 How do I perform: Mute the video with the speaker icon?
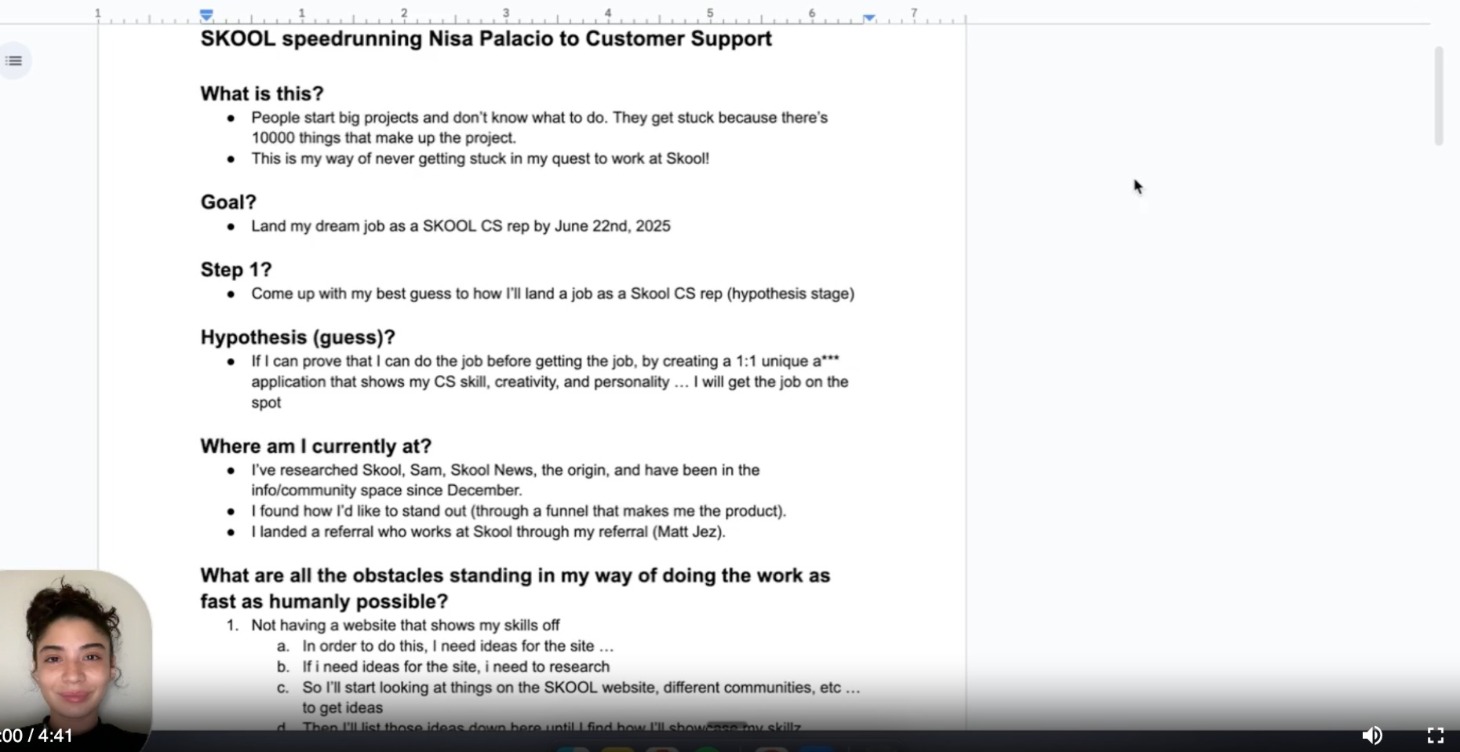(1372, 735)
